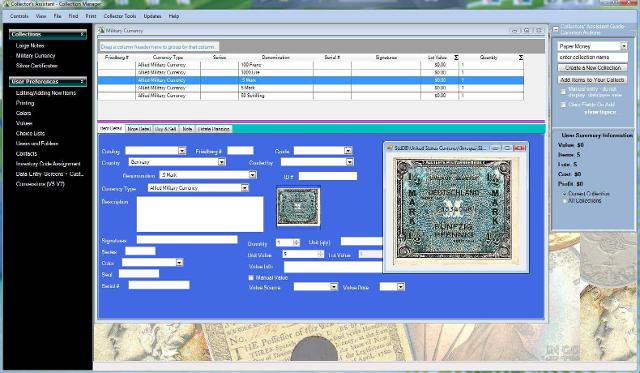Open the Catalog dropdown
Screen dimensions: 640x373
(182, 151)
